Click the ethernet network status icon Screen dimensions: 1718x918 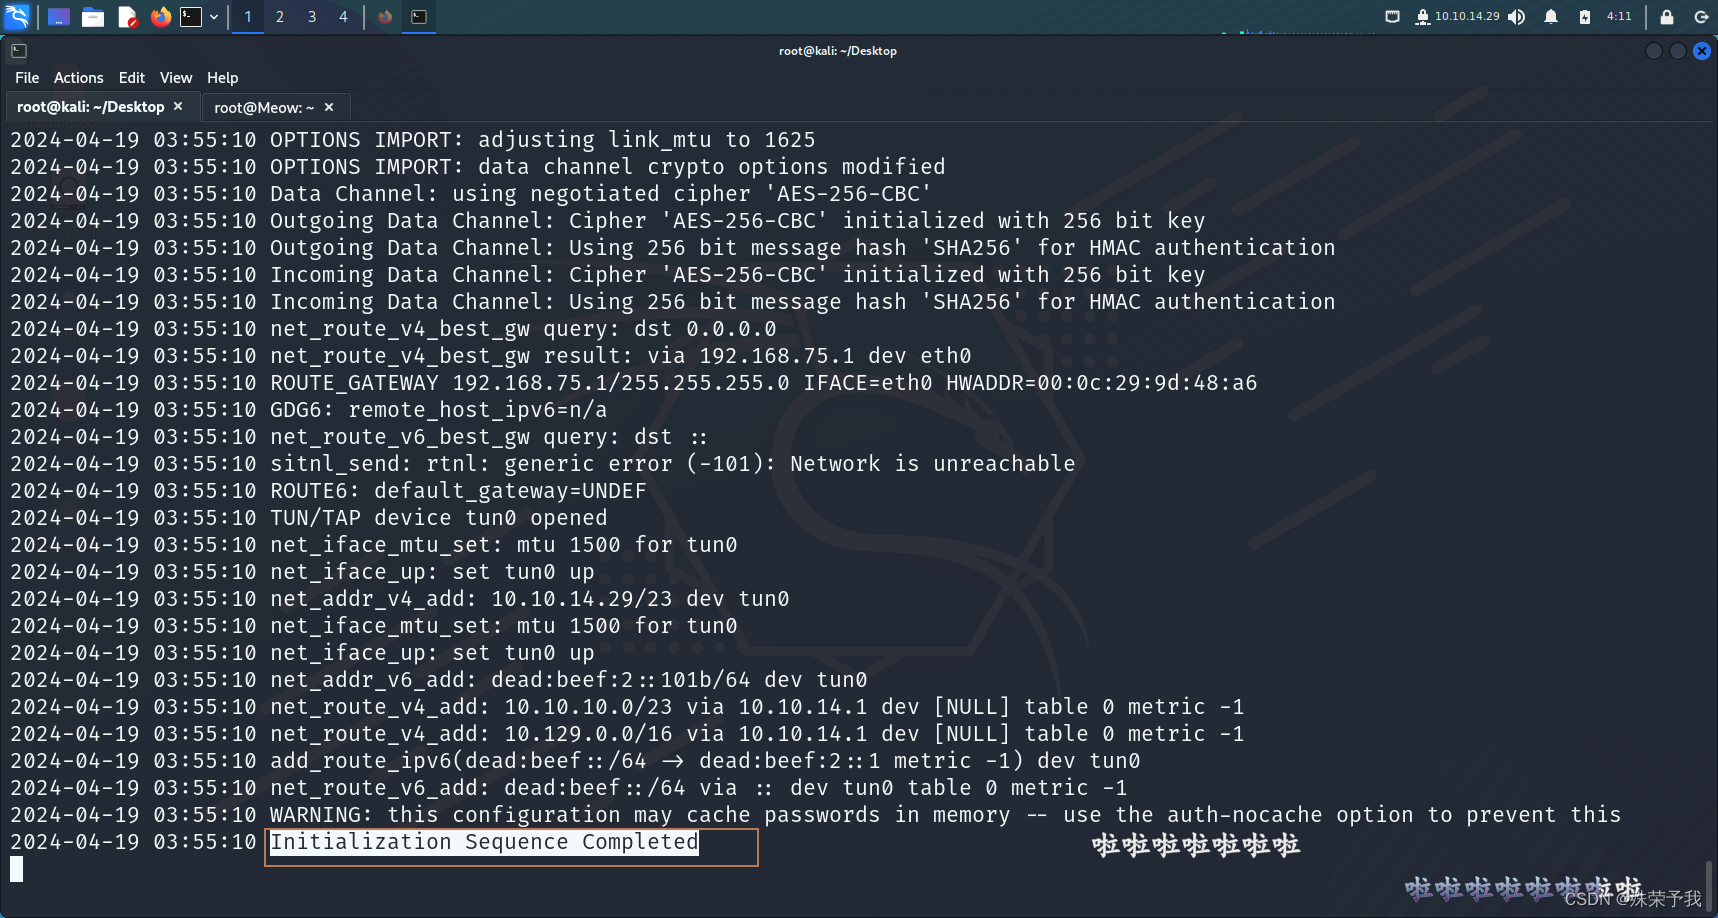(x=1392, y=17)
